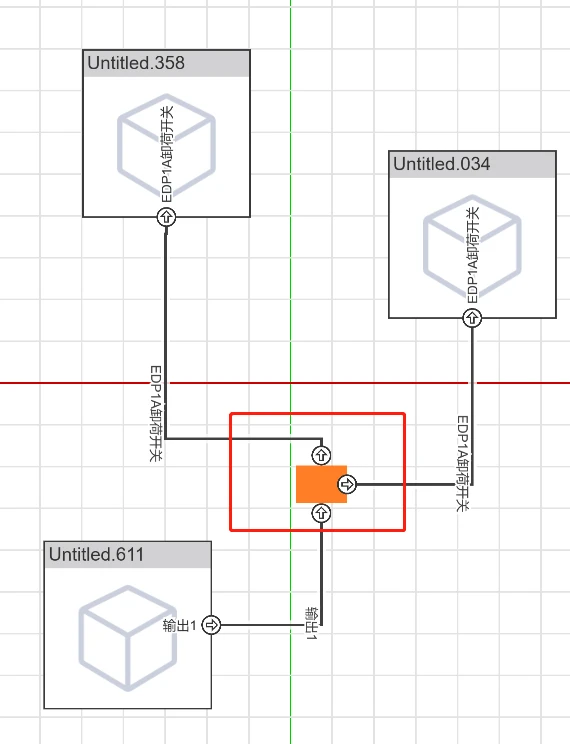Click the bottom port of the orange block
Image resolution: width=570 pixels, height=744 pixels.
(321, 513)
